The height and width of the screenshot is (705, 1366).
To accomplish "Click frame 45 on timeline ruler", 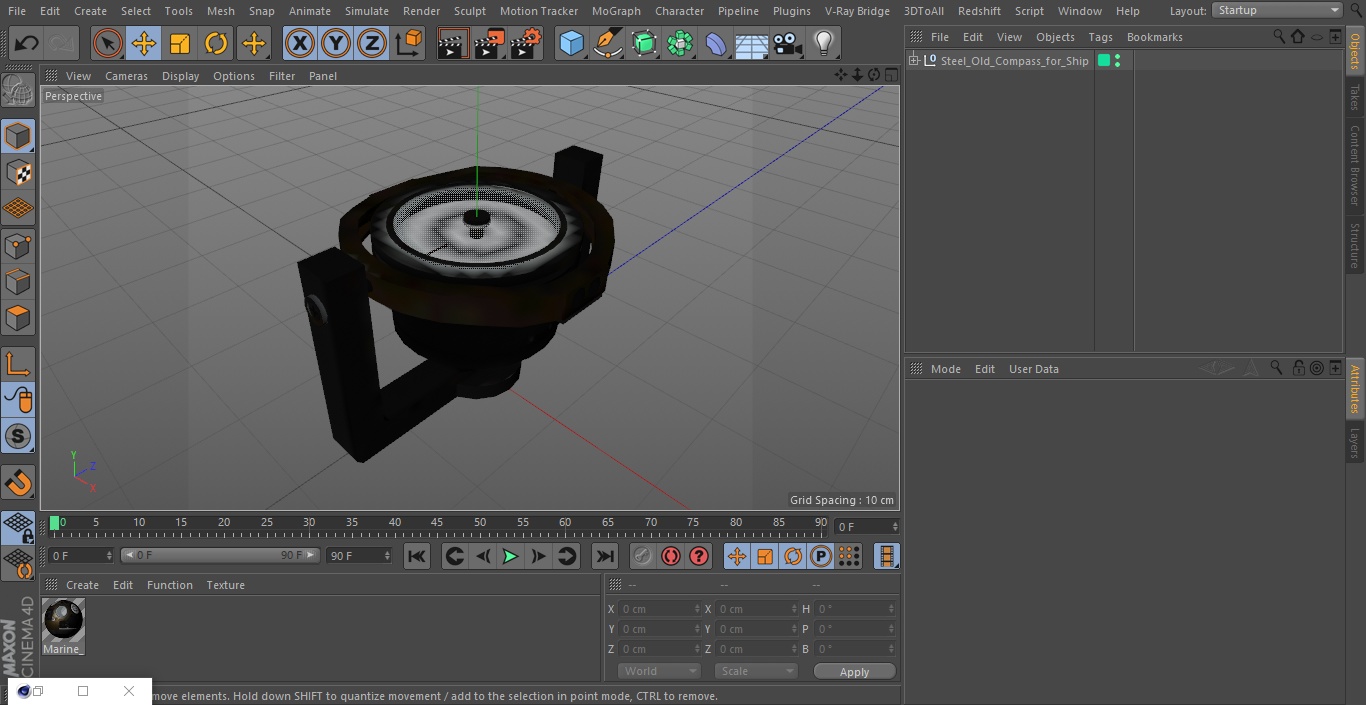I will (x=437, y=522).
